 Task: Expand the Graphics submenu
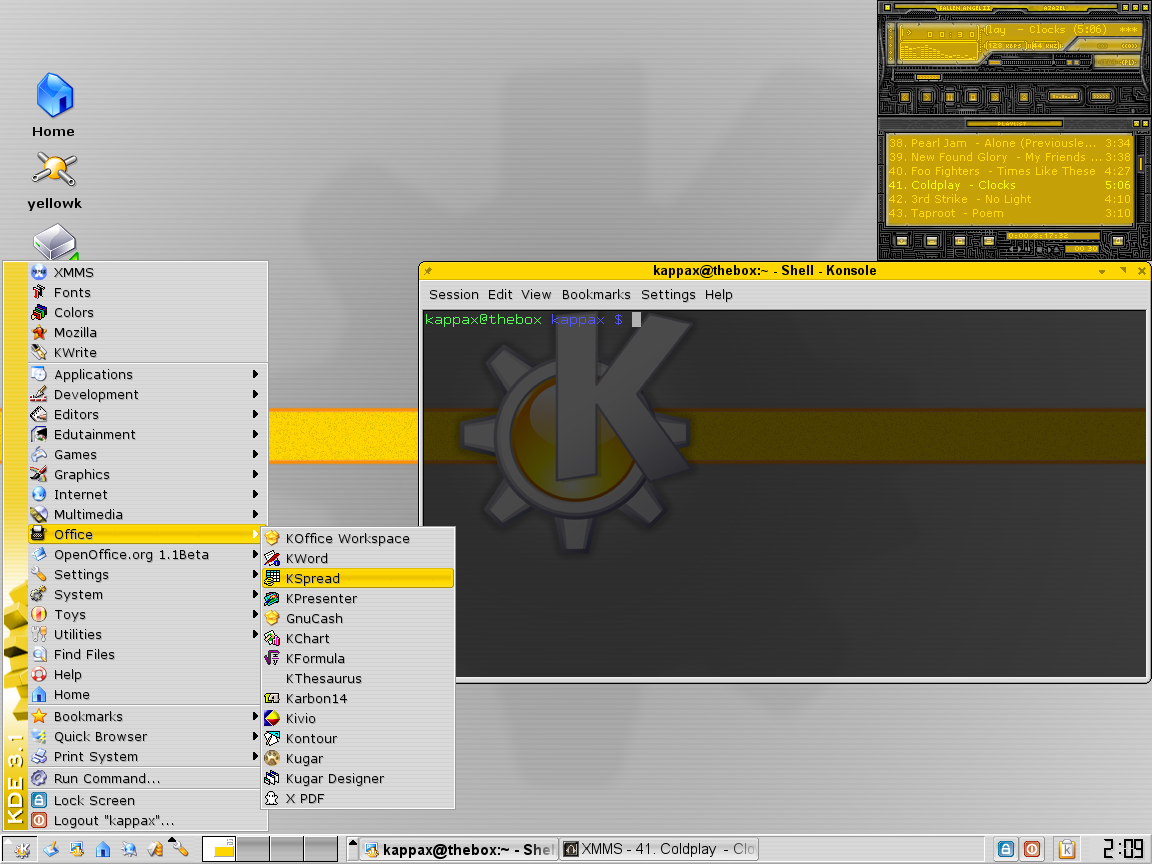(x=148, y=474)
